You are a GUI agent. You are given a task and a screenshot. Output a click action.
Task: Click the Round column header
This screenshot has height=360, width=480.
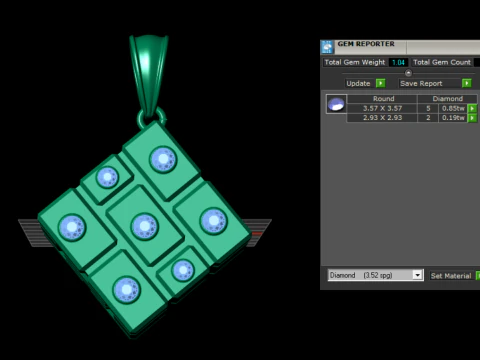(383, 99)
